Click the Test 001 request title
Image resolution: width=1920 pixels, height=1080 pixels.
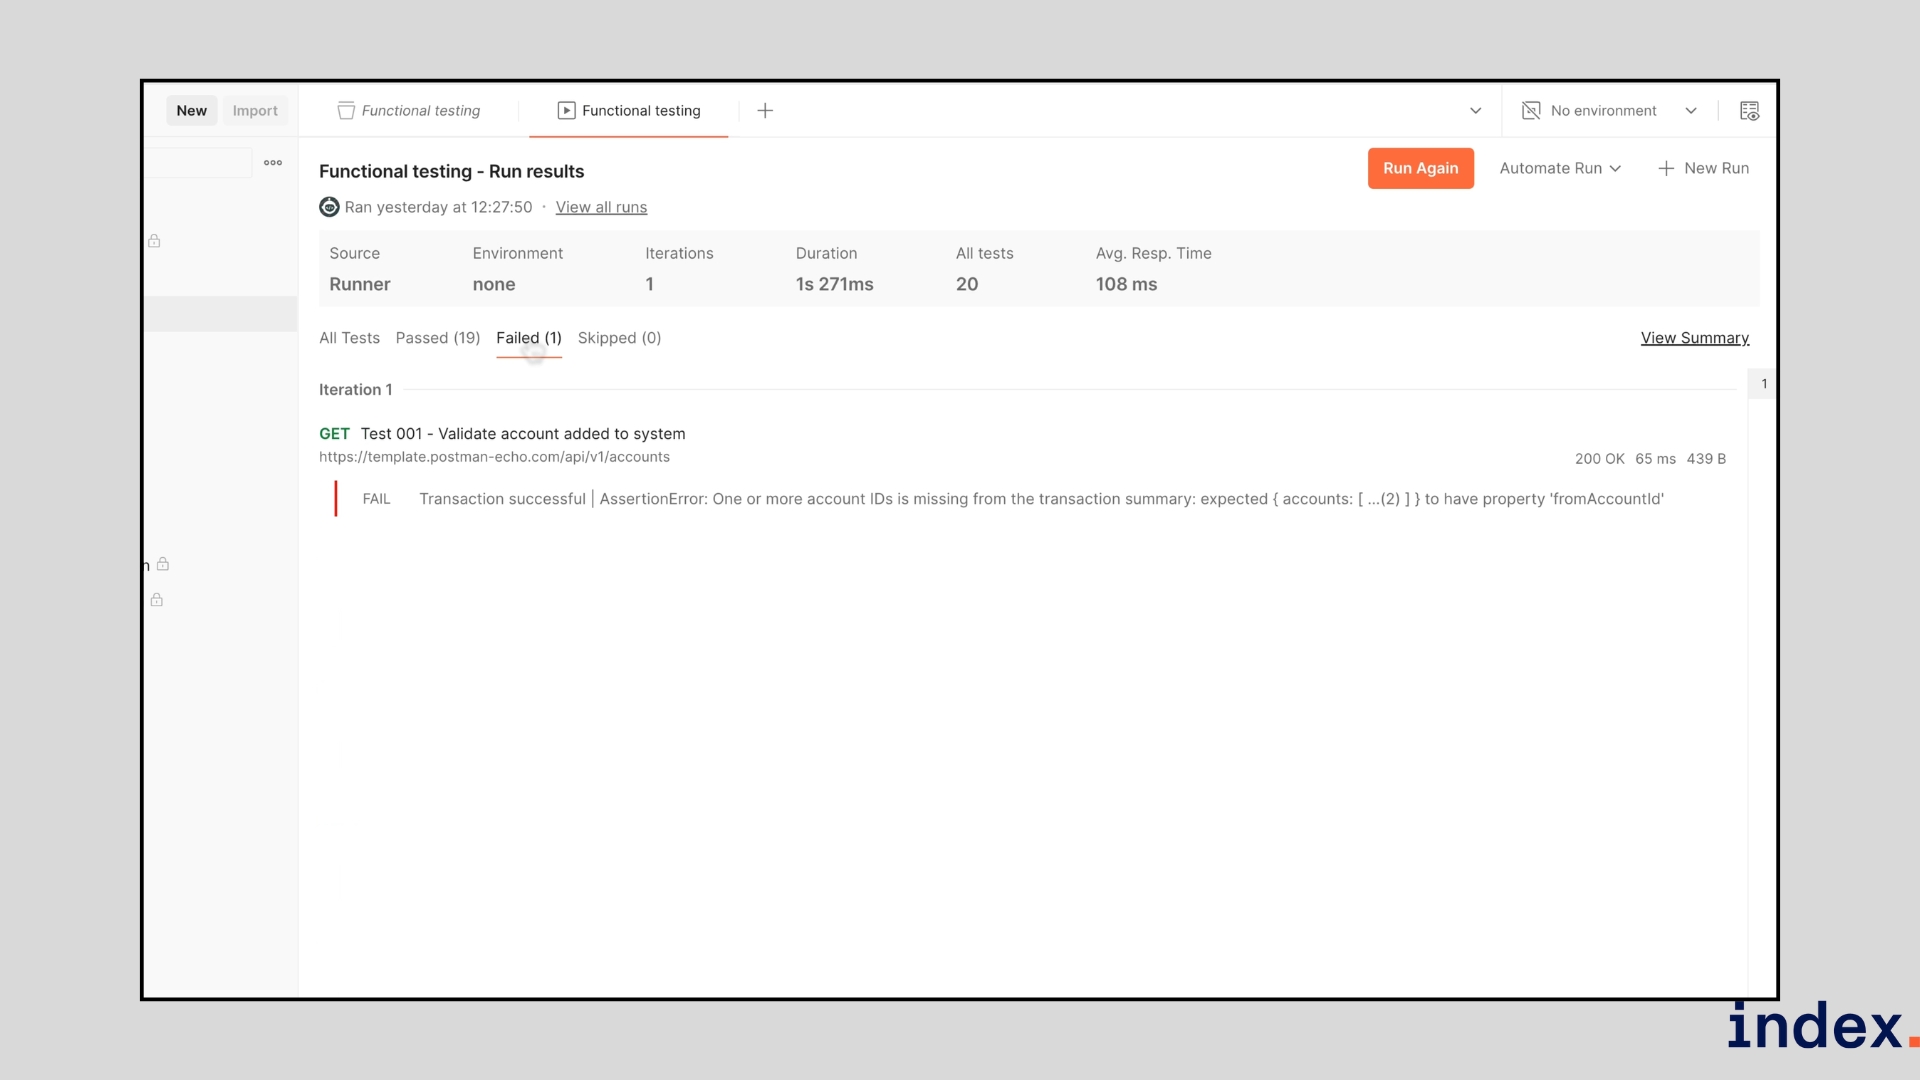point(524,434)
